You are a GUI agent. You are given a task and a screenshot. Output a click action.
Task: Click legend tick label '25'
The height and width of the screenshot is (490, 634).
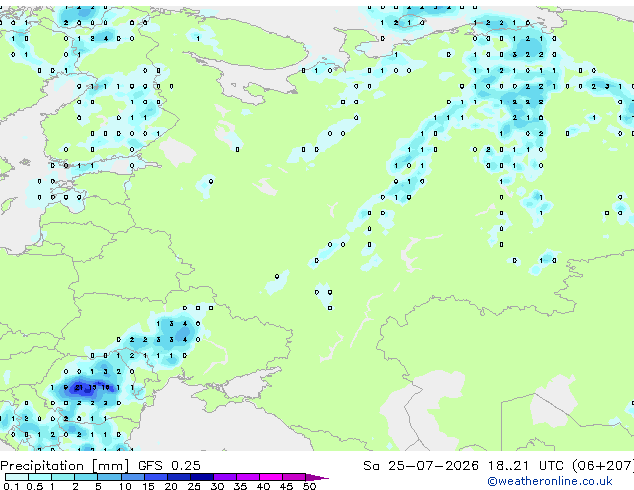click(x=194, y=486)
